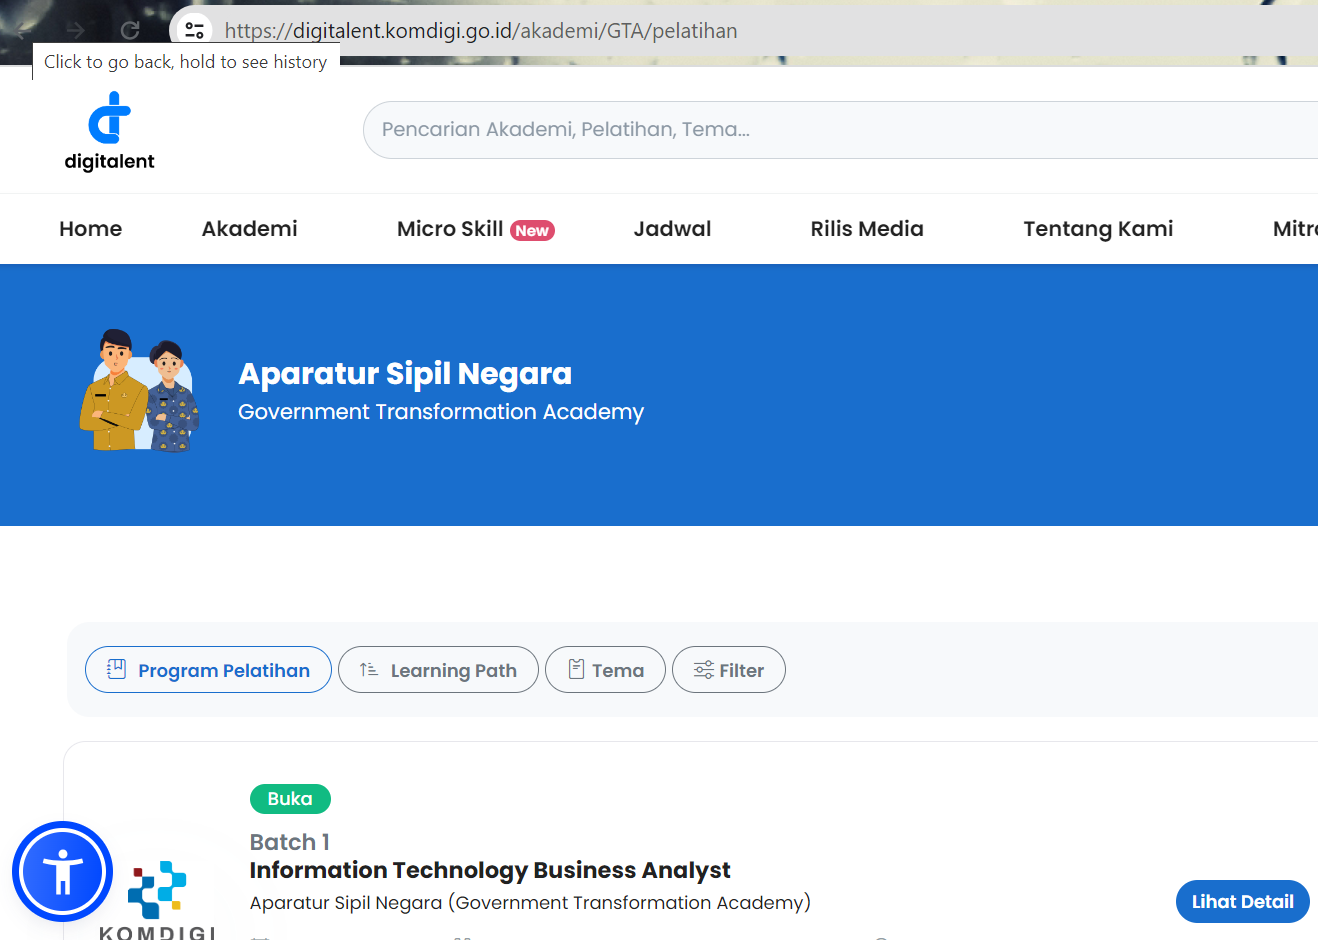This screenshot has height=940, width=1318.
Task: Open the Filter options
Action: (x=728, y=670)
